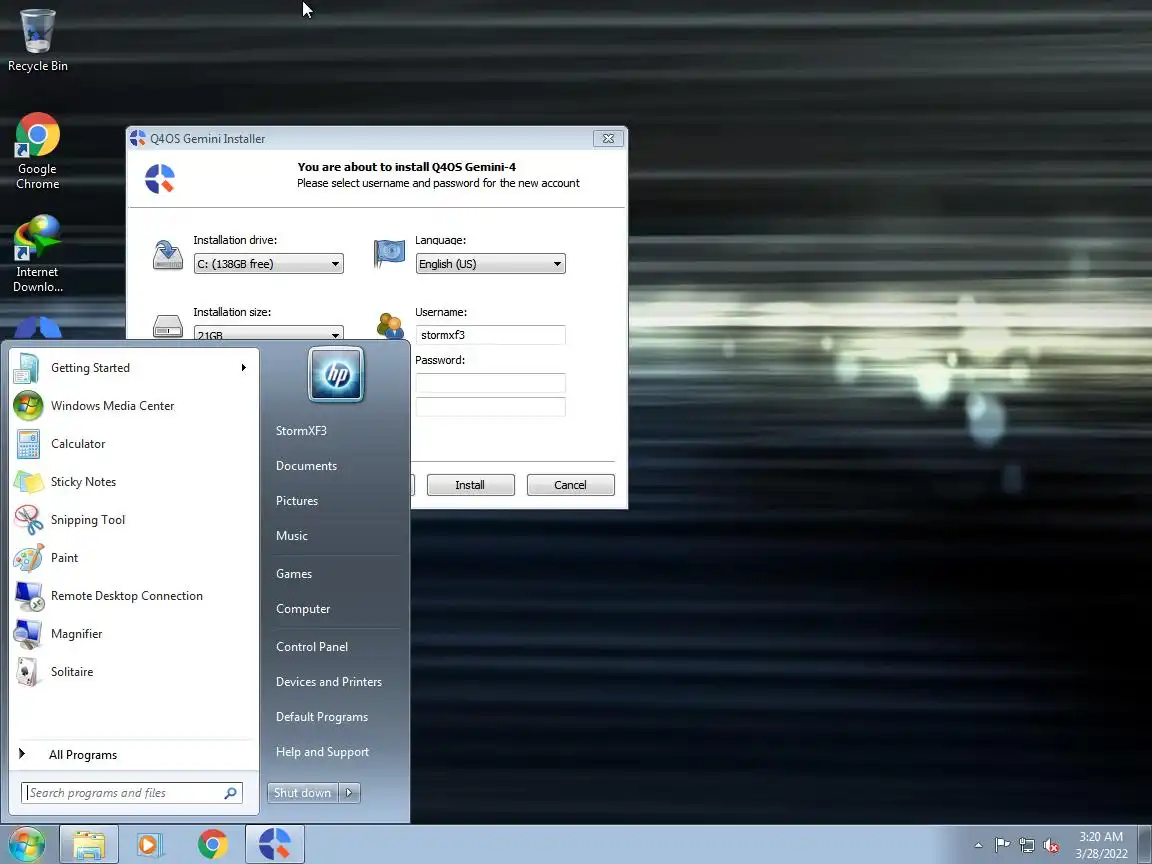This screenshot has width=1152, height=864.
Task: Click the users icon beside Username
Action: pyautogui.click(x=390, y=325)
